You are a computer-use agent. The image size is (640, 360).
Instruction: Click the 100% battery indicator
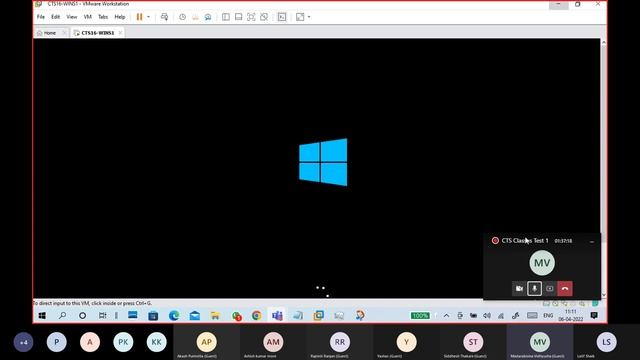[x=420, y=316]
